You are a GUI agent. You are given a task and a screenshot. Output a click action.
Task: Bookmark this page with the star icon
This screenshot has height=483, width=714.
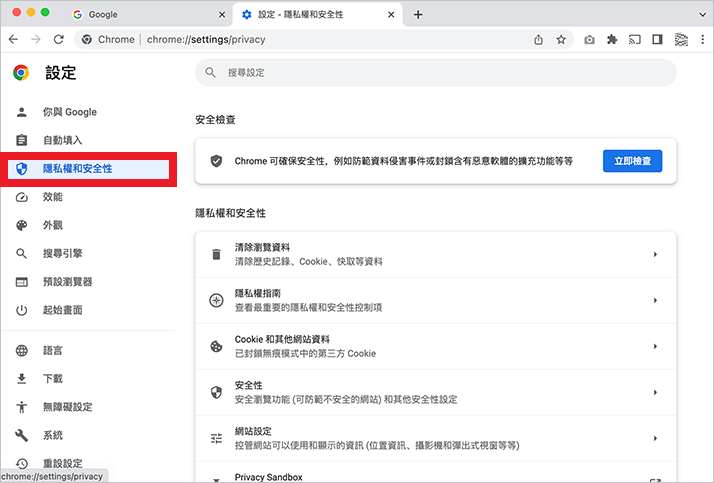(561, 40)
